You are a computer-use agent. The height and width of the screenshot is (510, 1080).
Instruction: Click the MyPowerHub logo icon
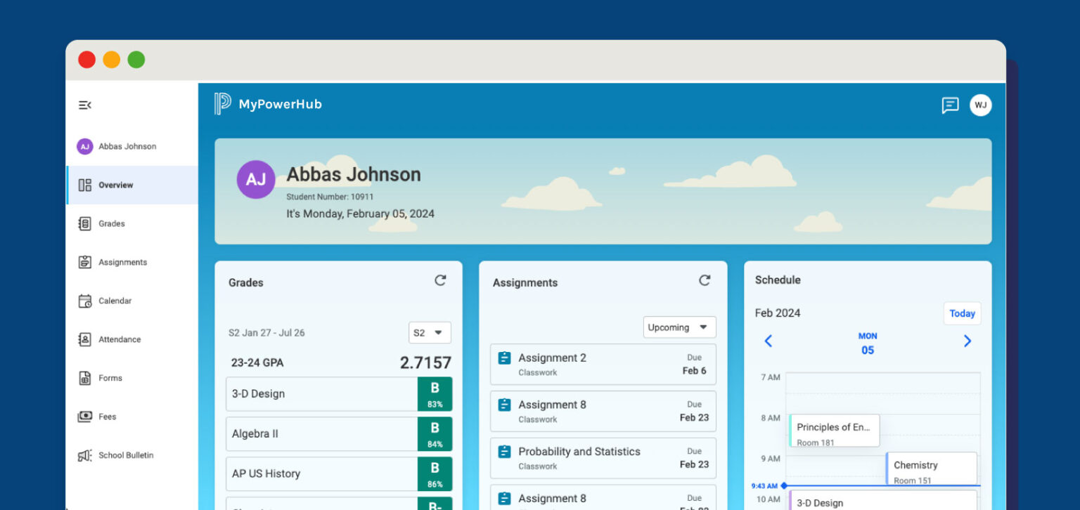[222, 104]
